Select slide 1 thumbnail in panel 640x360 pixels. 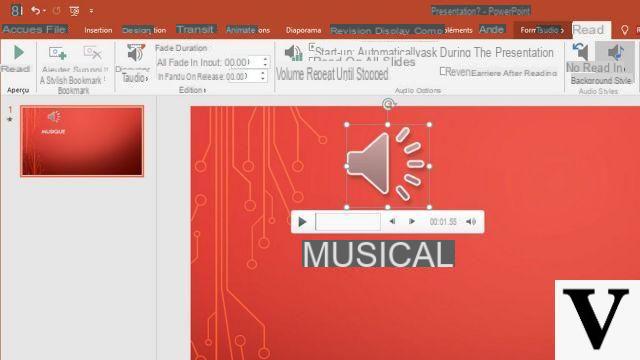(x=82, y=141)
